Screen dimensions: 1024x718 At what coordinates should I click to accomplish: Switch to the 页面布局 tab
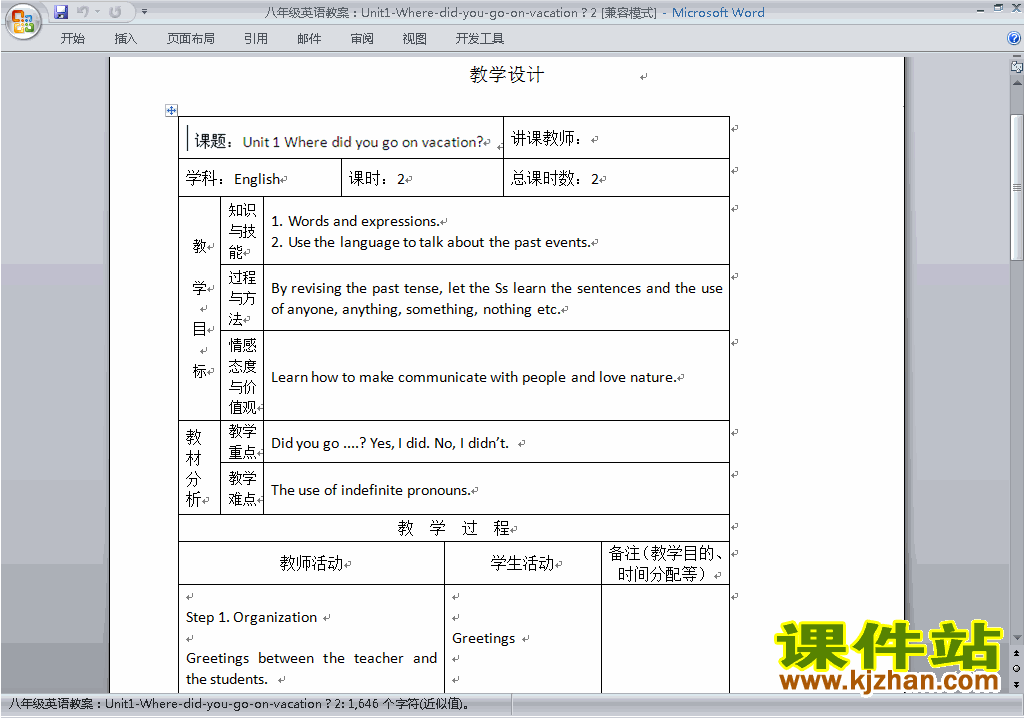coord(191,39)
